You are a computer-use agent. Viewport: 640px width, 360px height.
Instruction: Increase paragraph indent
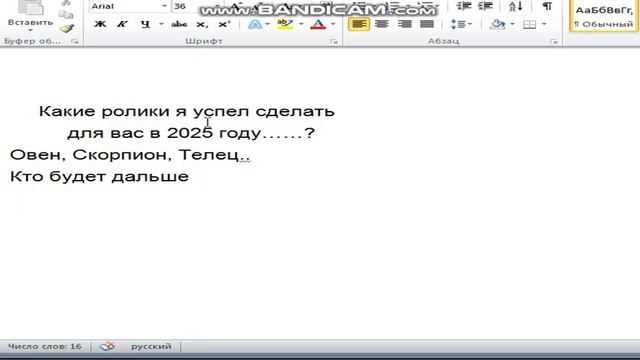pyautogui.click(x=485, y=6)
